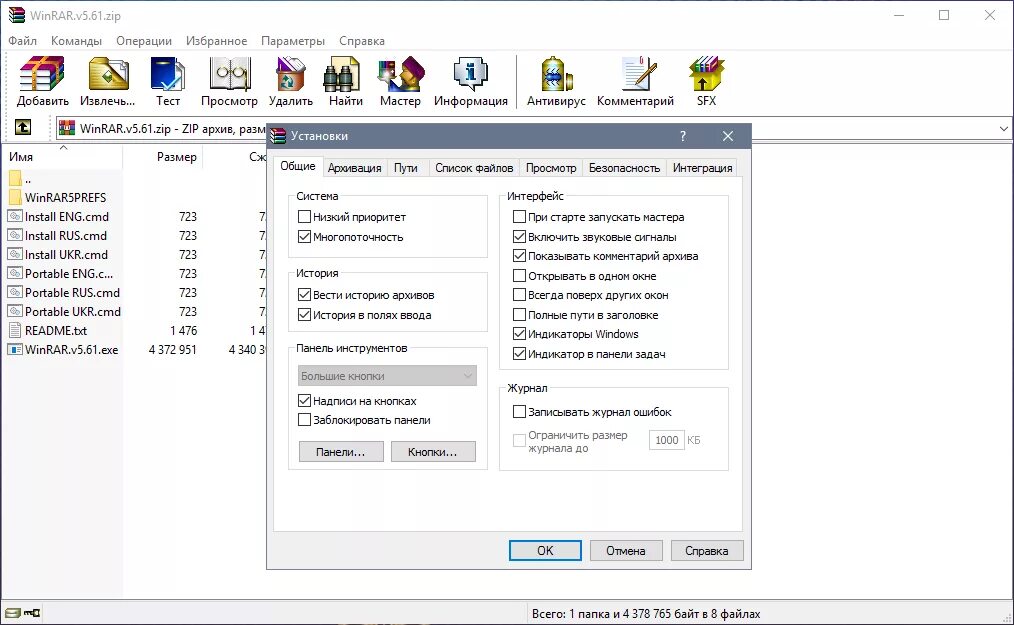Click the Install ENG.cmd file icon
This screenshot has width=1014, height=625.
click(15, 216)
